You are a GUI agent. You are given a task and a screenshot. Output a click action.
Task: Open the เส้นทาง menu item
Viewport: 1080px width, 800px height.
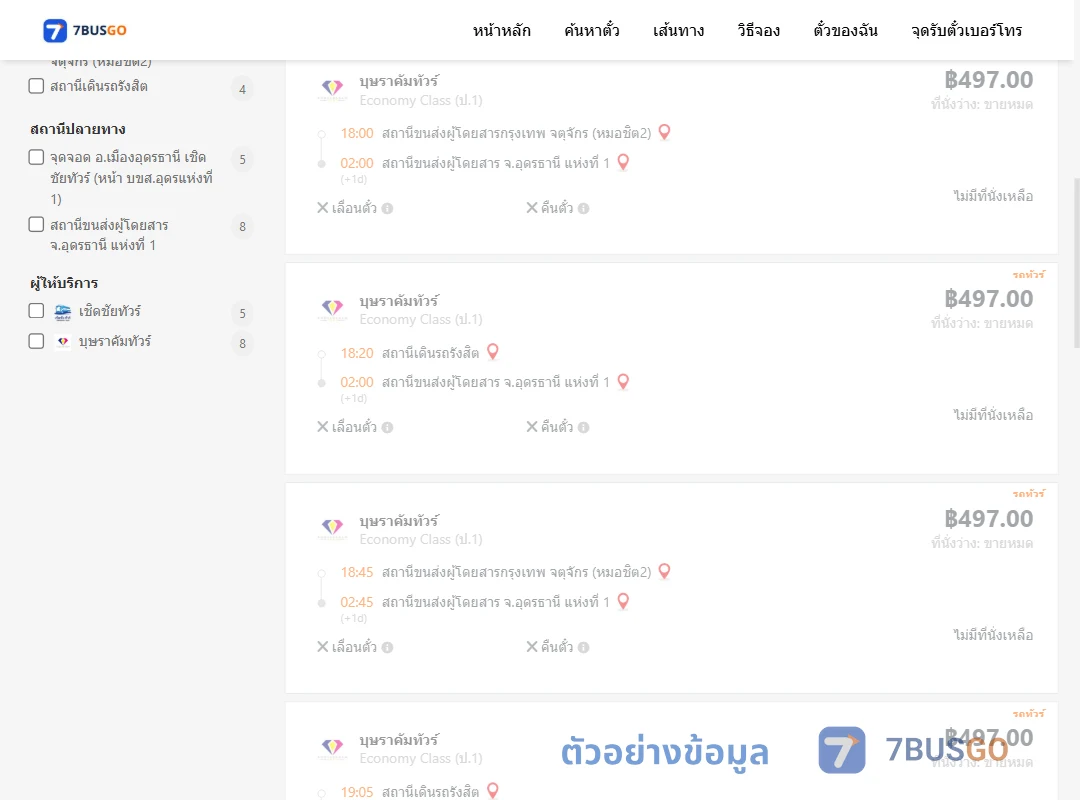click(x=678, y=30)
